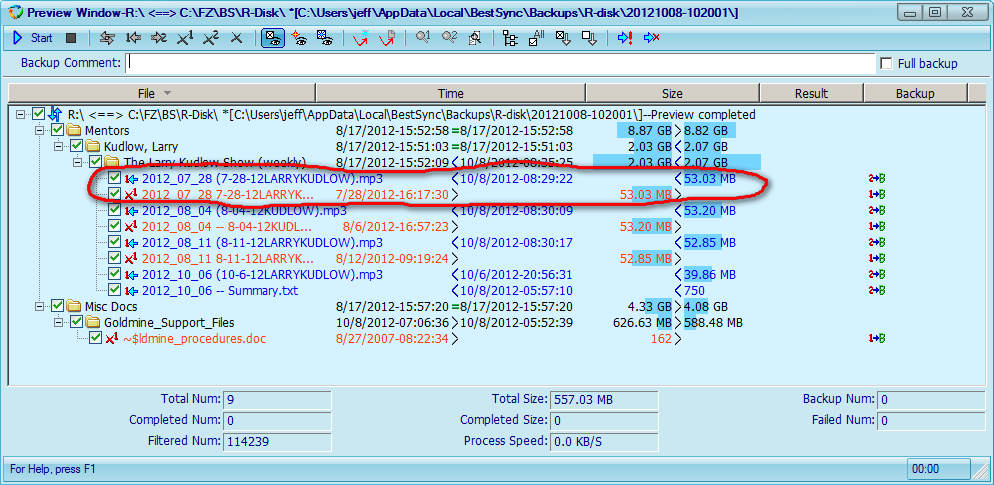994x485 pixels.
Task: Click the Process Speed value 0.0 KB/S
Action: (604, 441)
